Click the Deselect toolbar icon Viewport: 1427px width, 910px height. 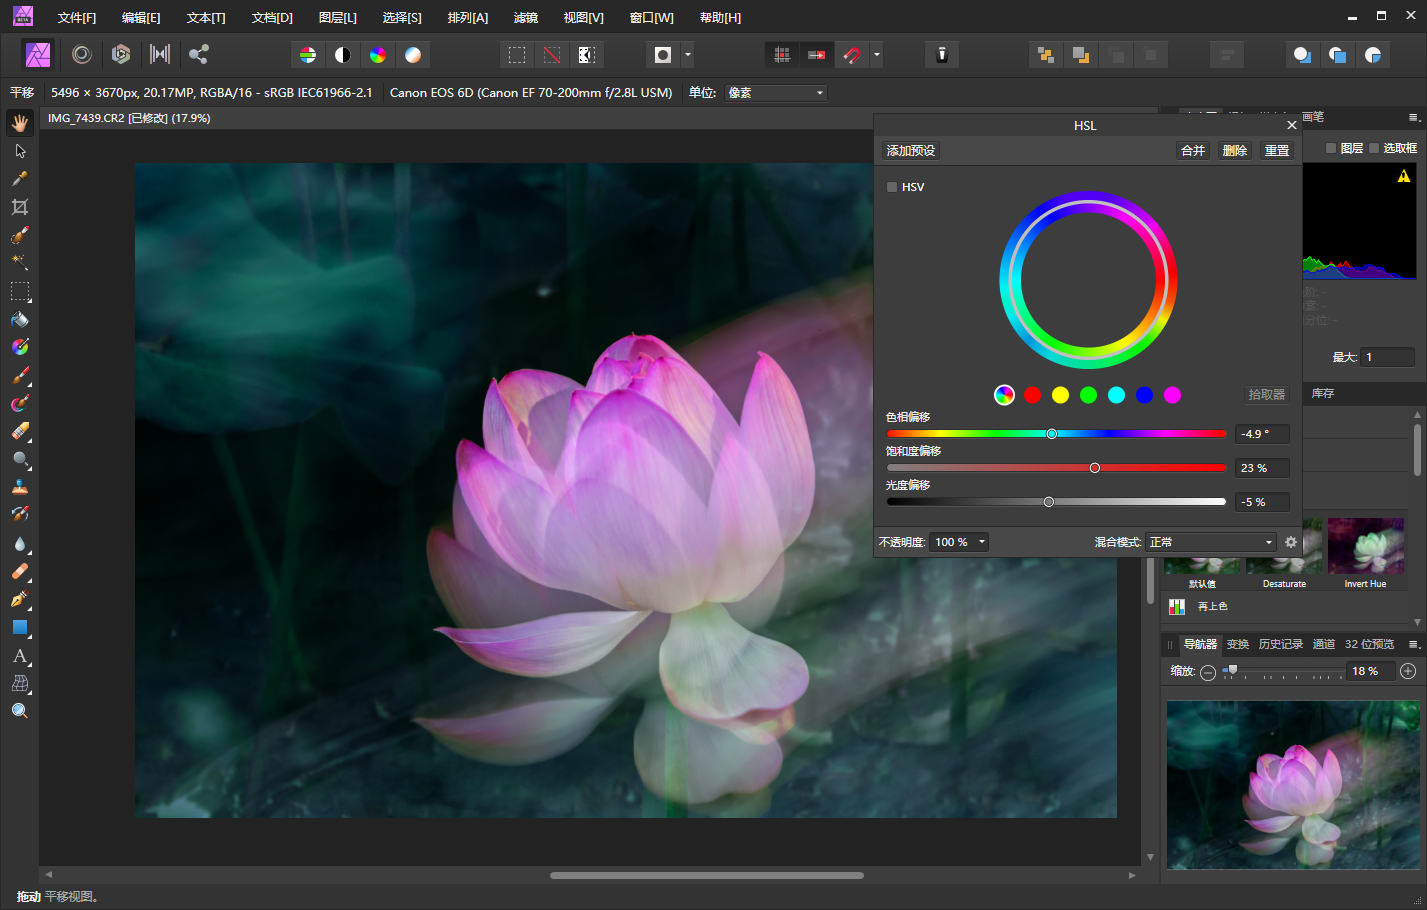pos(552,55)
